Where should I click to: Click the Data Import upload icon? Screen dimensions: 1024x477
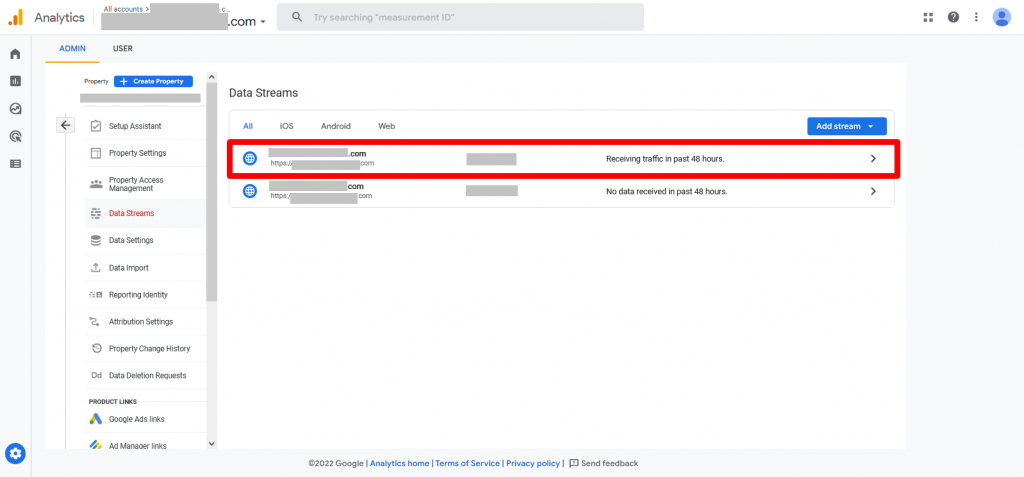coord(96,268)
